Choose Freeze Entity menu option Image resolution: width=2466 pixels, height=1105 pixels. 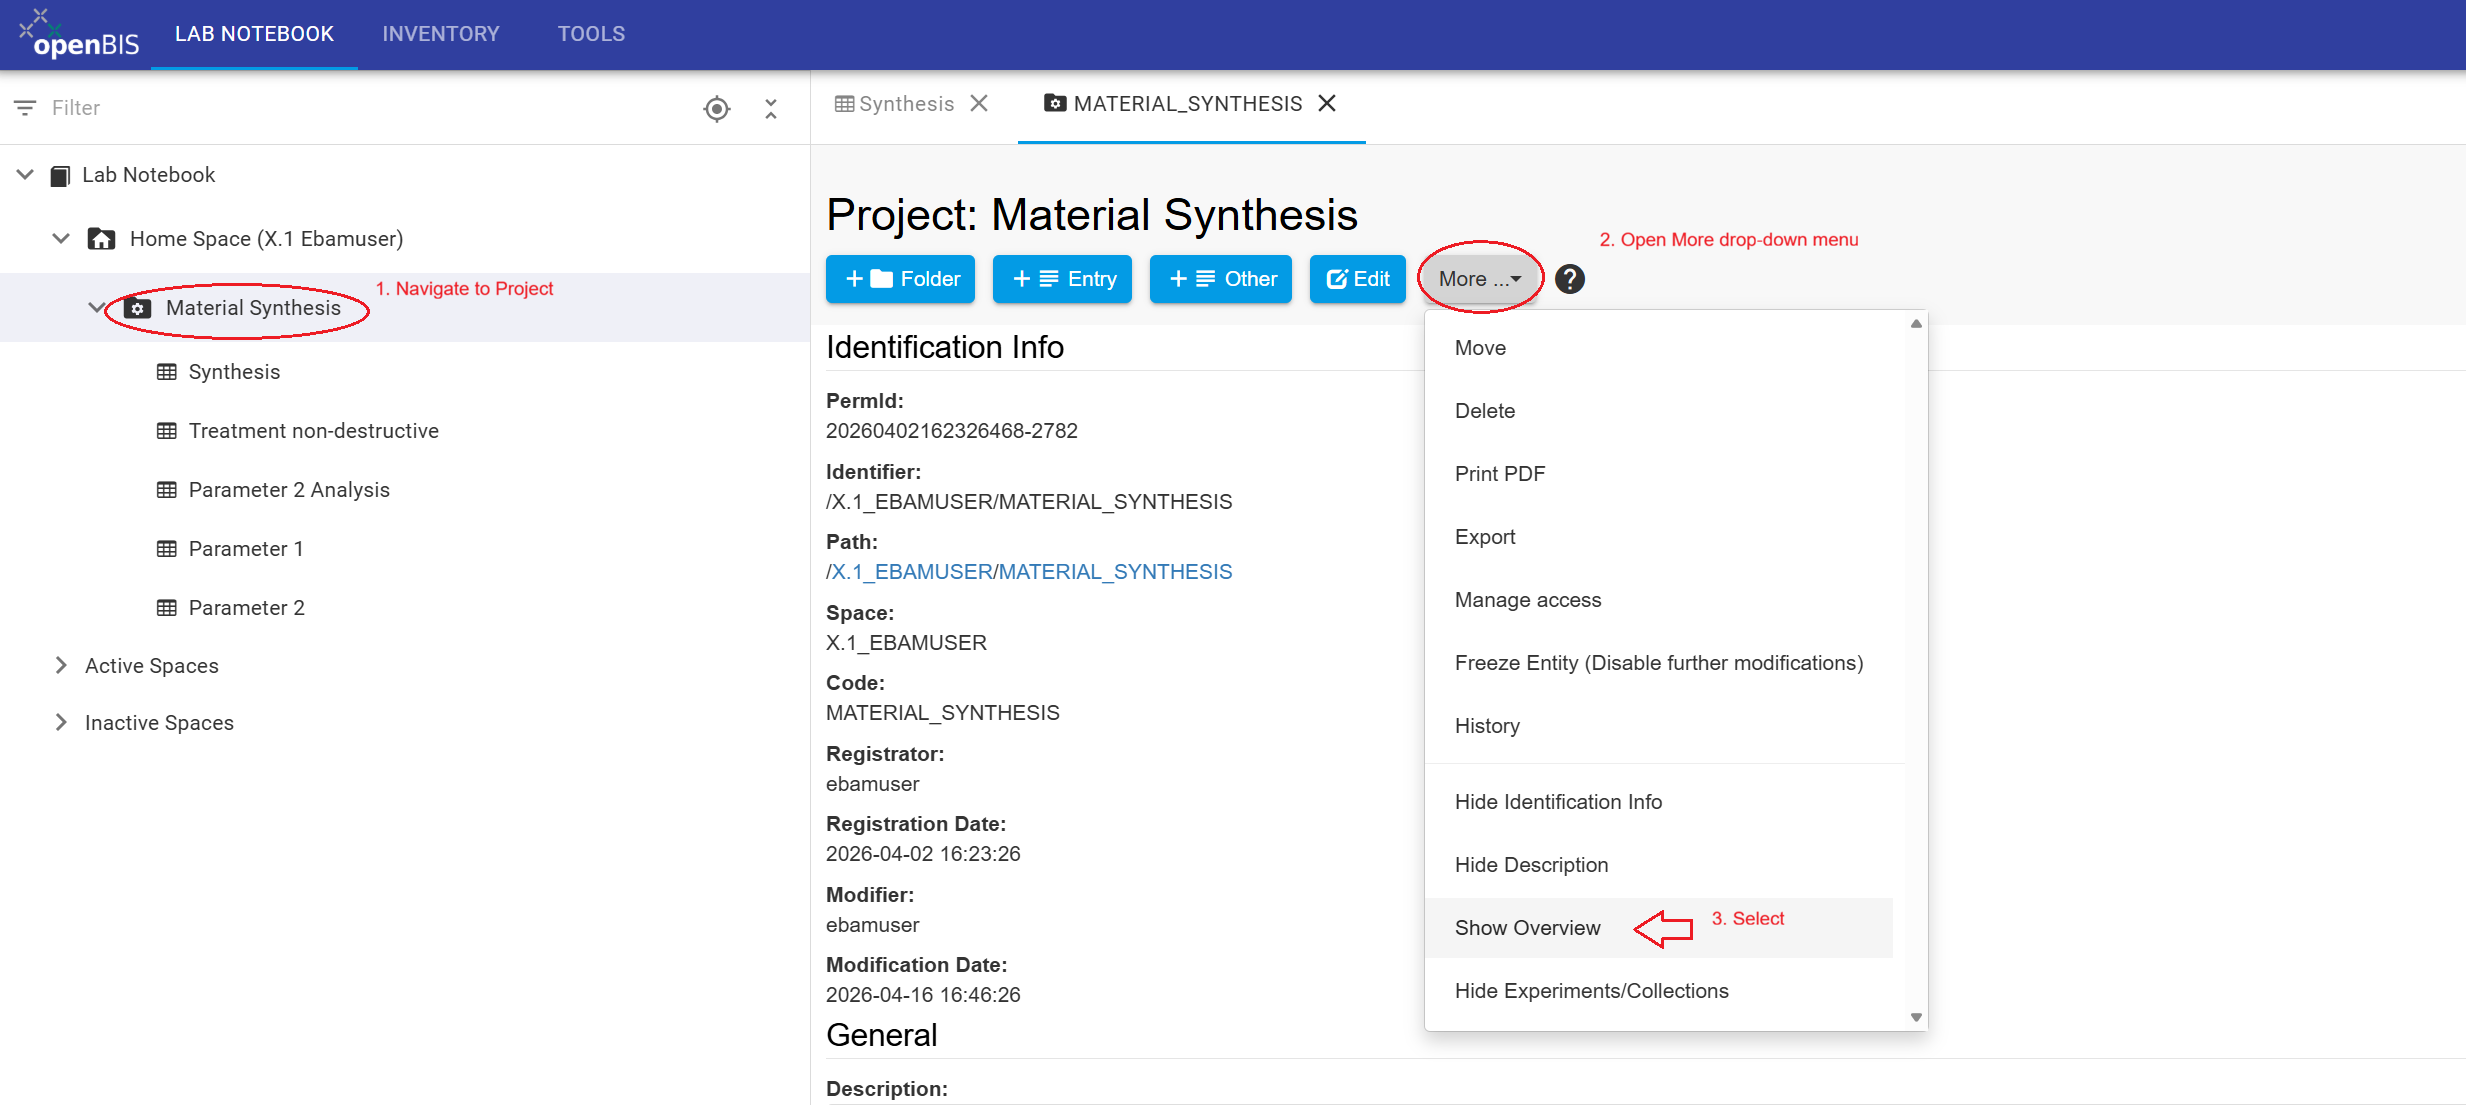(x=1658, y=663)
